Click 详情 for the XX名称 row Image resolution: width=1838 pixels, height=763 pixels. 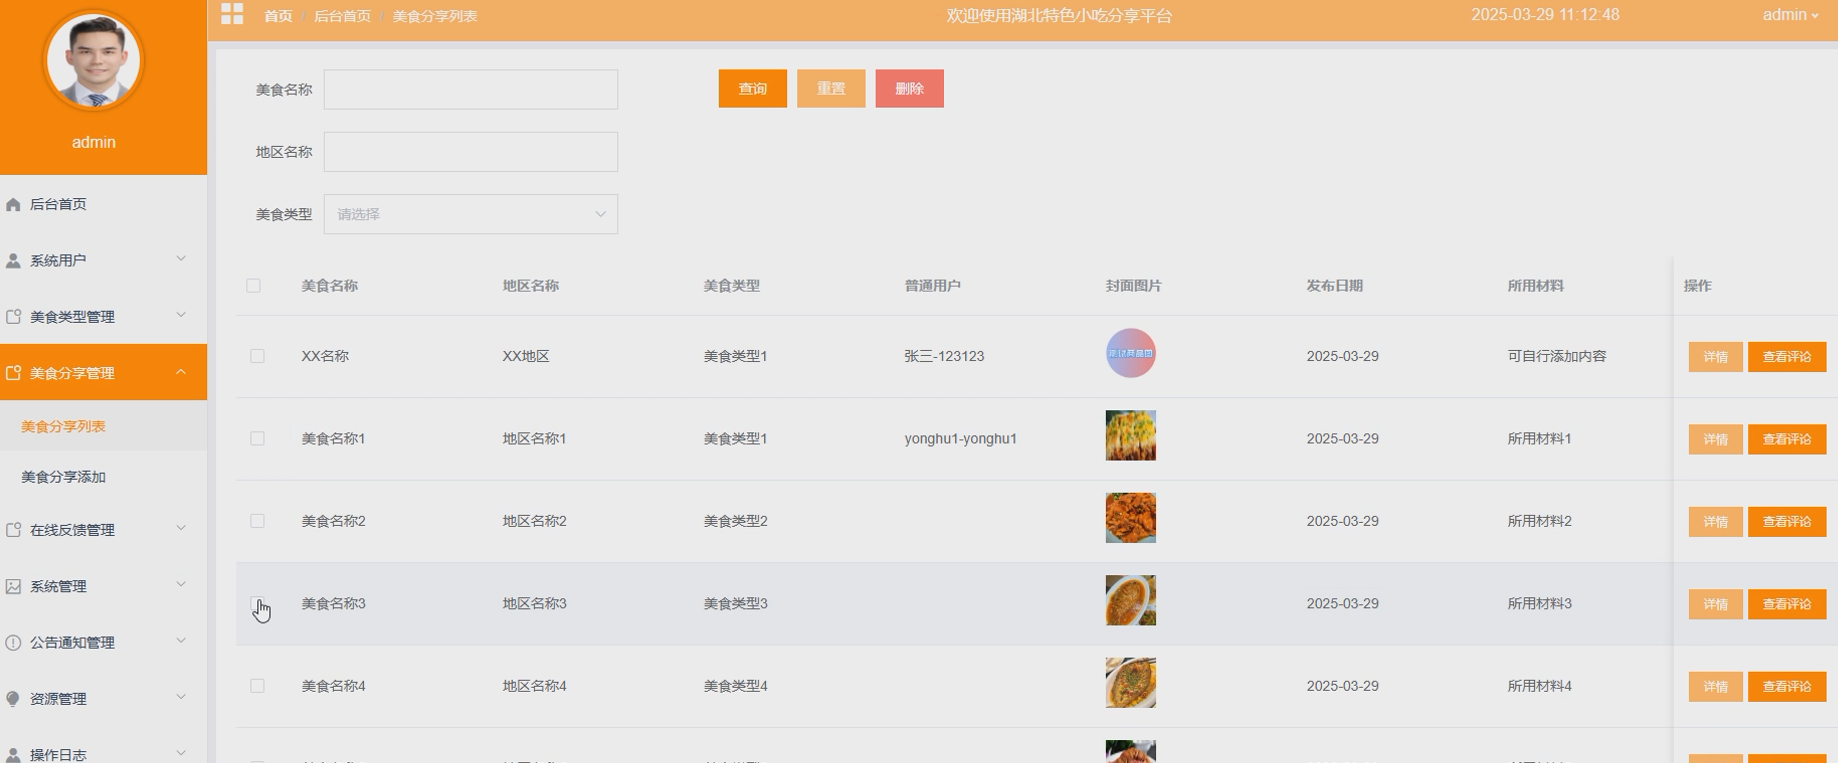tap(1715, 357)
